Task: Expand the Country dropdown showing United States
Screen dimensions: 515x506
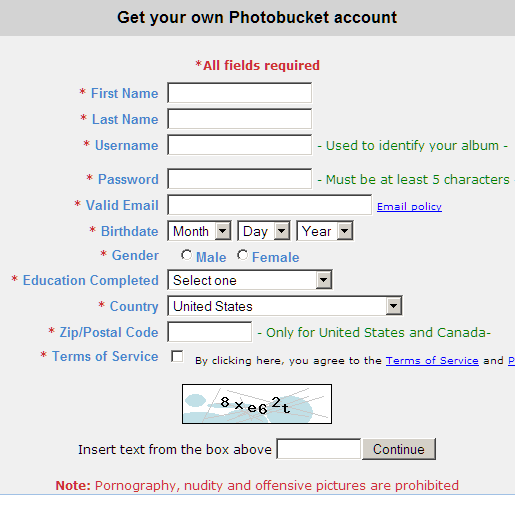Action: tap(285, 306)
